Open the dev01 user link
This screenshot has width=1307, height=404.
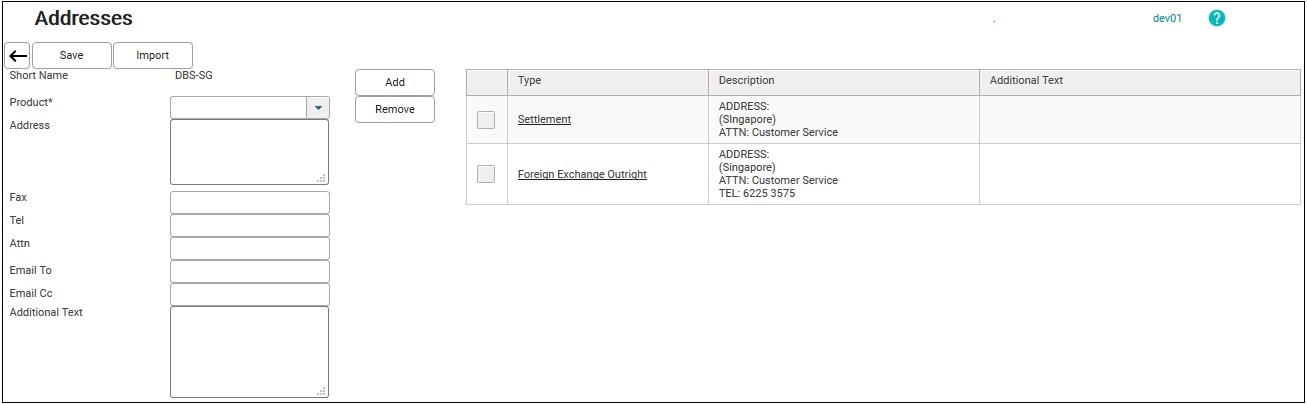pyautogui.click(x=1167, y=19)
